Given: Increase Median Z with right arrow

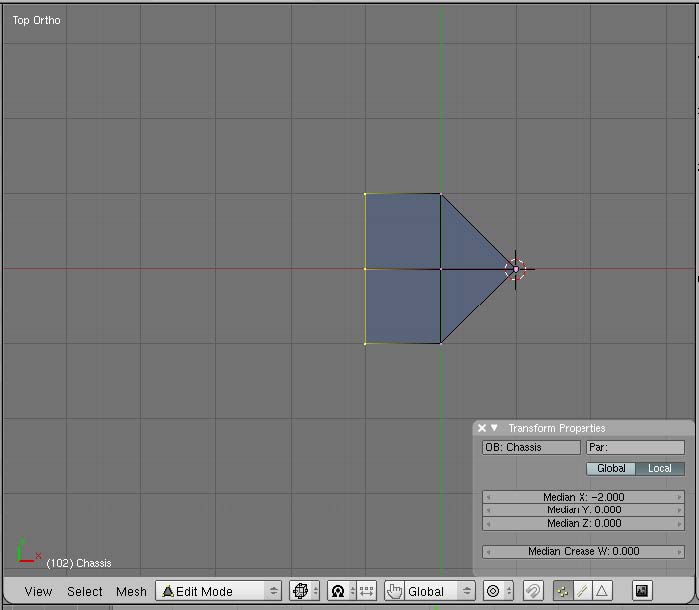Looking at the screenshot, I should click(x=679, y=523).
